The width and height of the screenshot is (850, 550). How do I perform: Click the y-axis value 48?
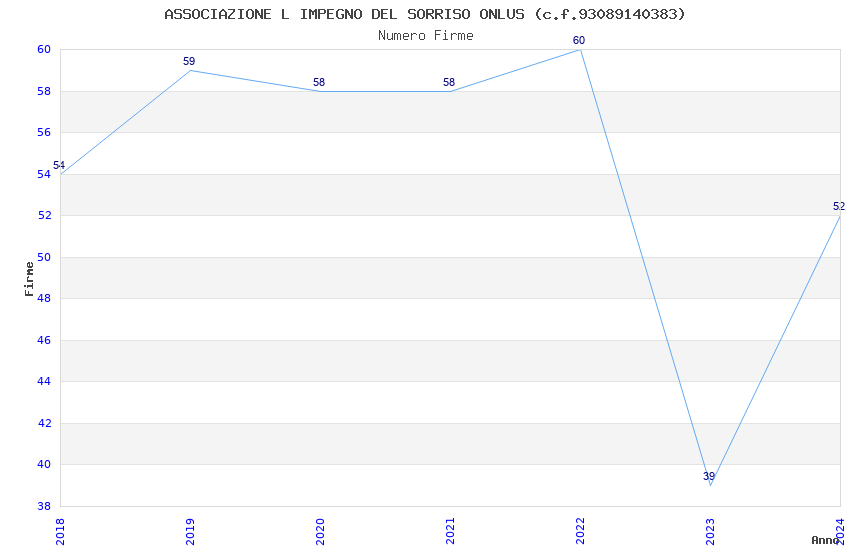(44, 298)
